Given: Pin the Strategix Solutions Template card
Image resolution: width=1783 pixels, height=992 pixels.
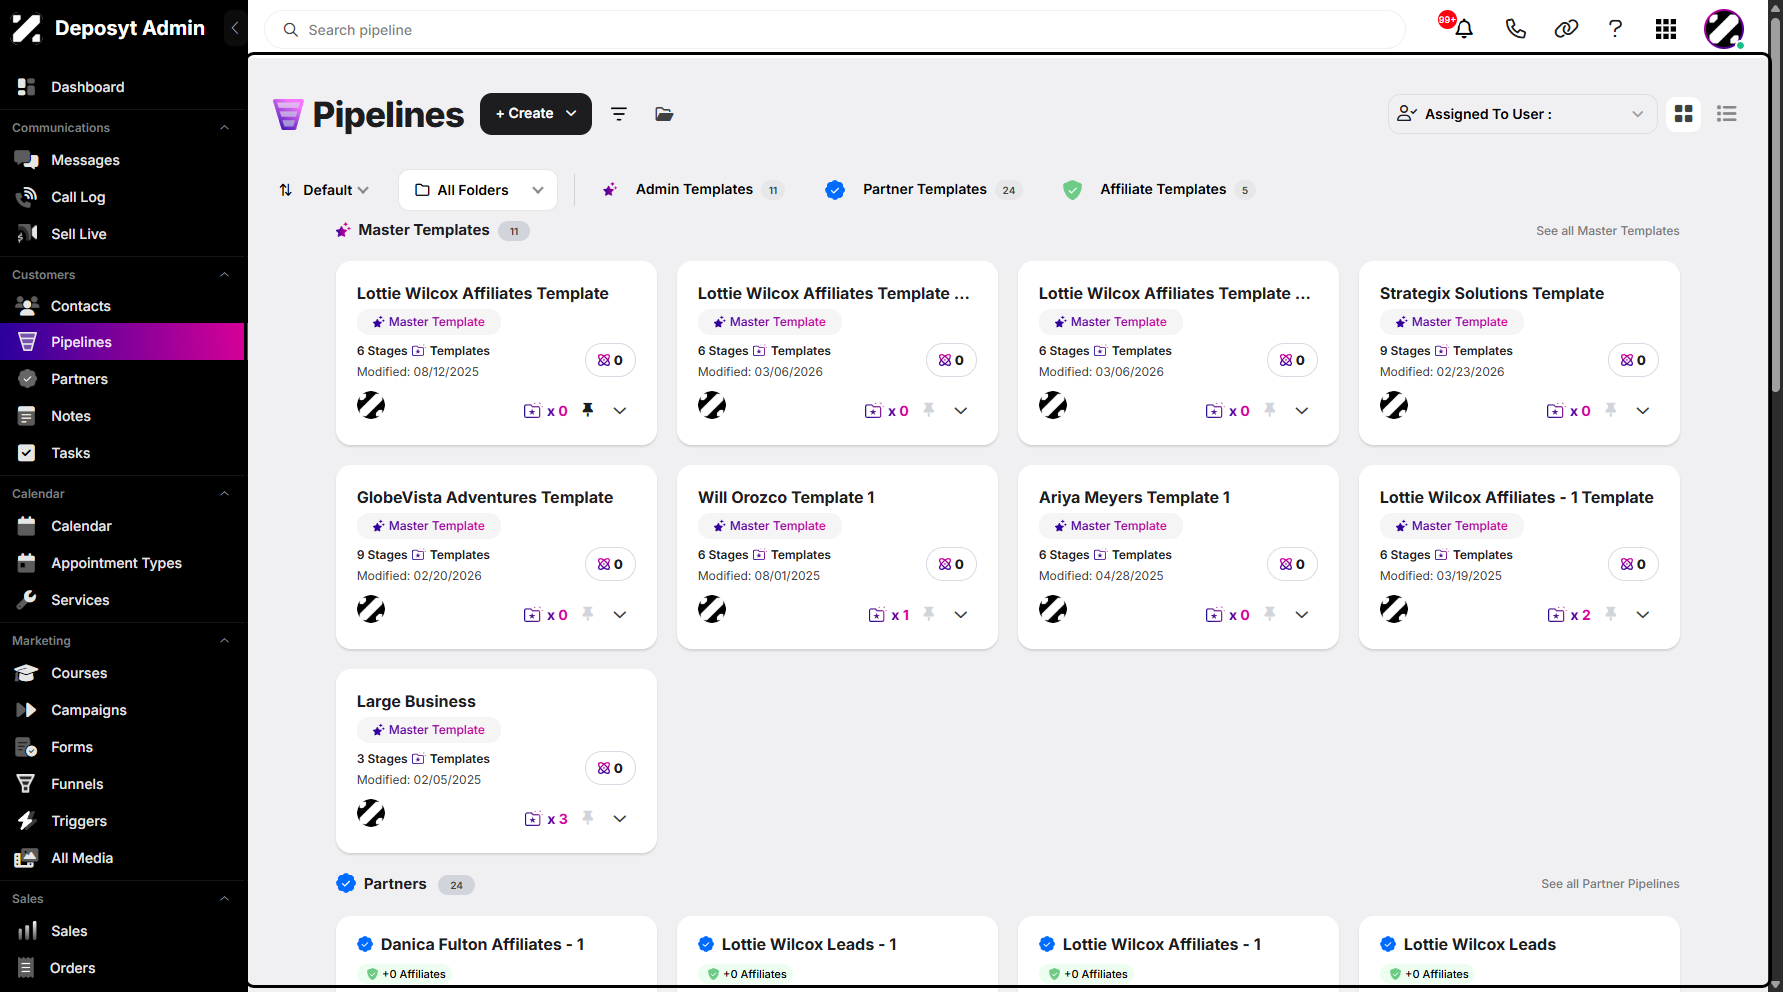Looking at the screenshot, I should click(1611, 410).
